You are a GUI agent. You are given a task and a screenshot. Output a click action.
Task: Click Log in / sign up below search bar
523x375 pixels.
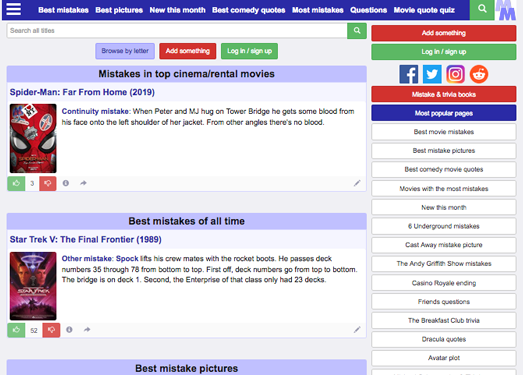pyautogui.click(x=249, y=51)
